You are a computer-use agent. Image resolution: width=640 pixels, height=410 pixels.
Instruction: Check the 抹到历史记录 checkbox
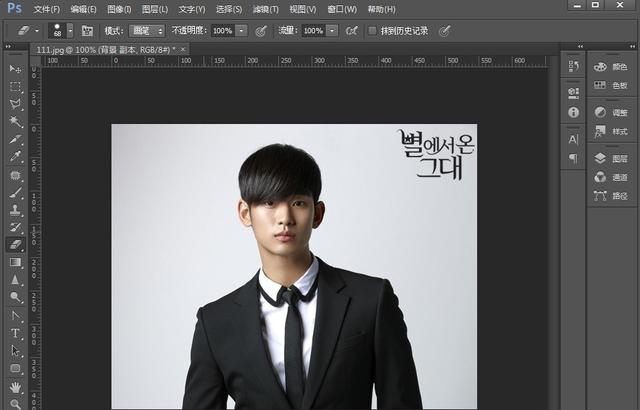pos(372,31)
